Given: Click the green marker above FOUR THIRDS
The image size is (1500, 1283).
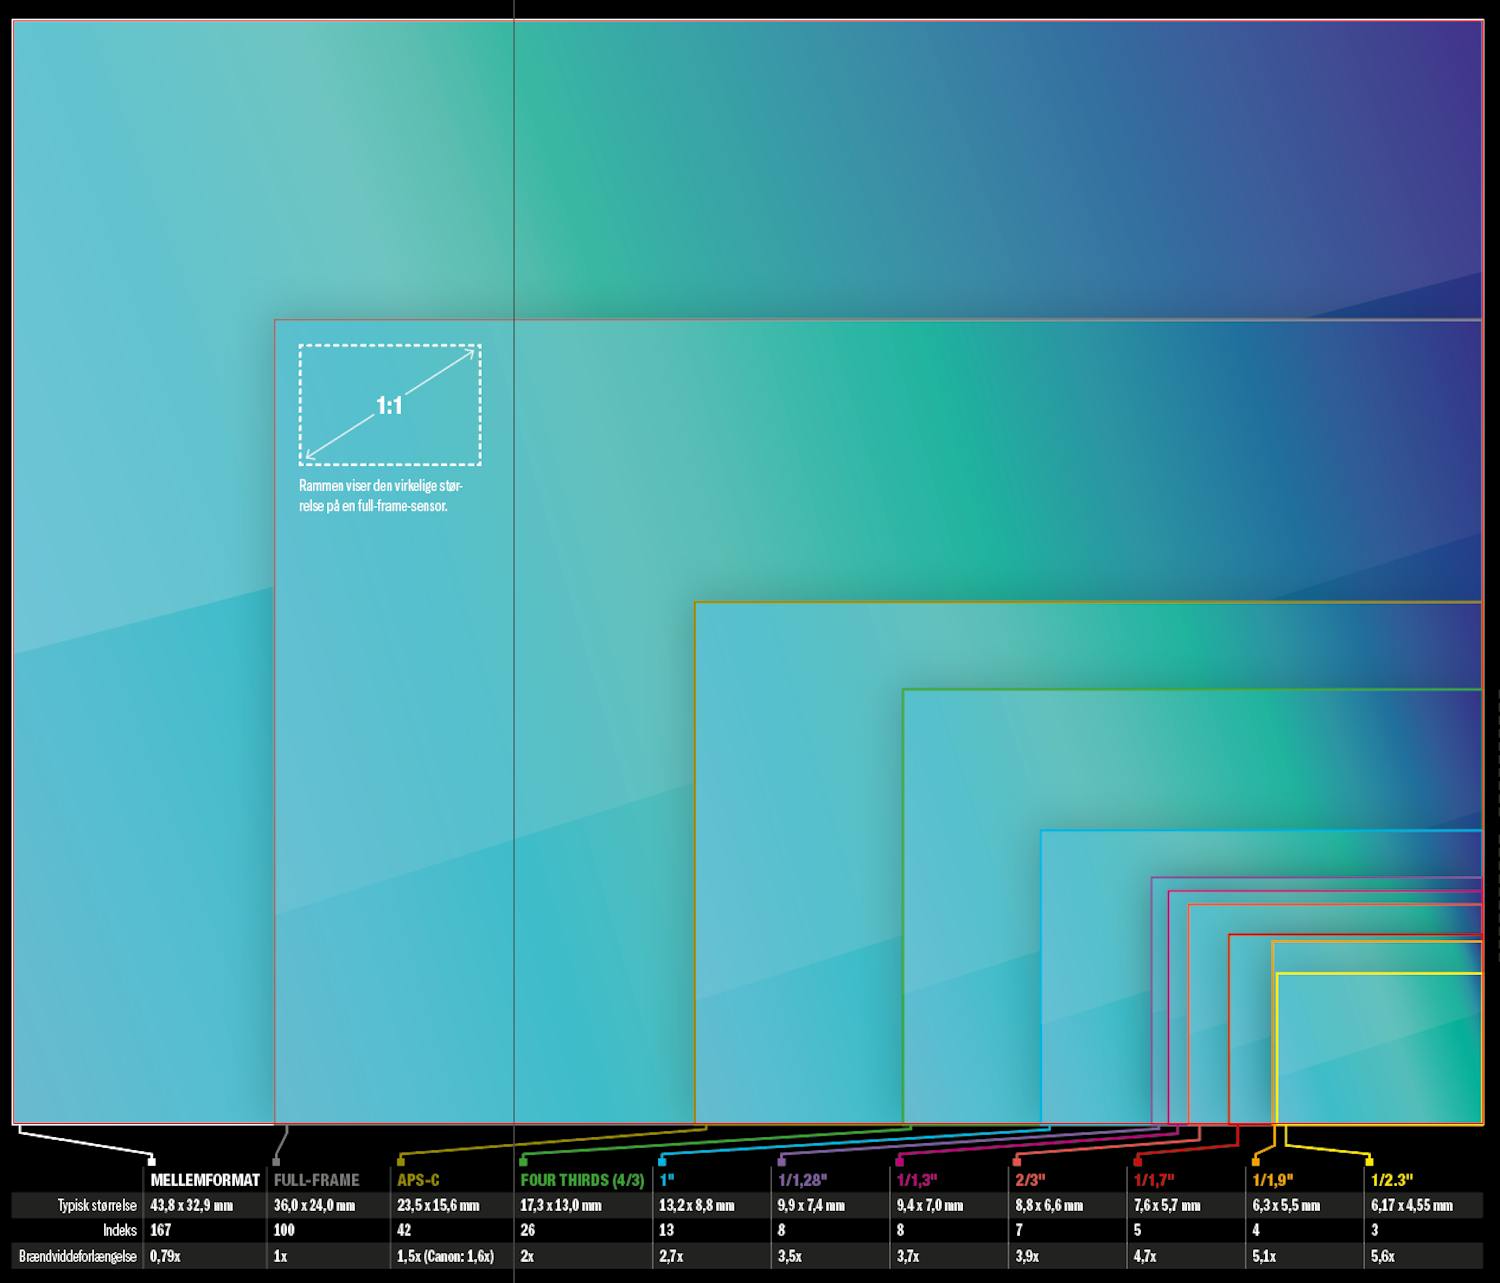Looking at the screenshot, I should click(x=523, y=1162).
